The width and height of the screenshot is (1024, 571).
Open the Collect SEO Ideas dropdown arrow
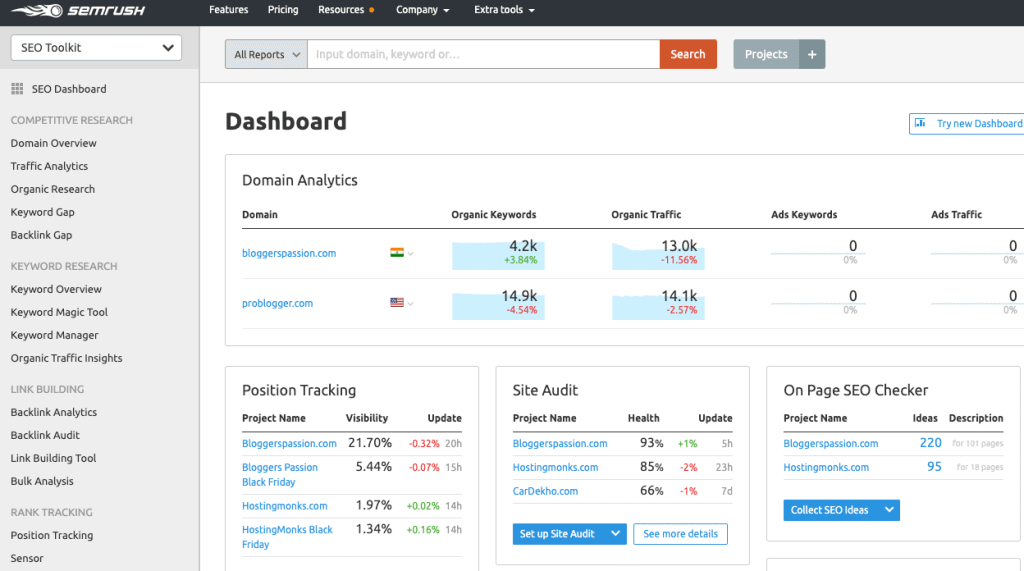pos(889,510)
